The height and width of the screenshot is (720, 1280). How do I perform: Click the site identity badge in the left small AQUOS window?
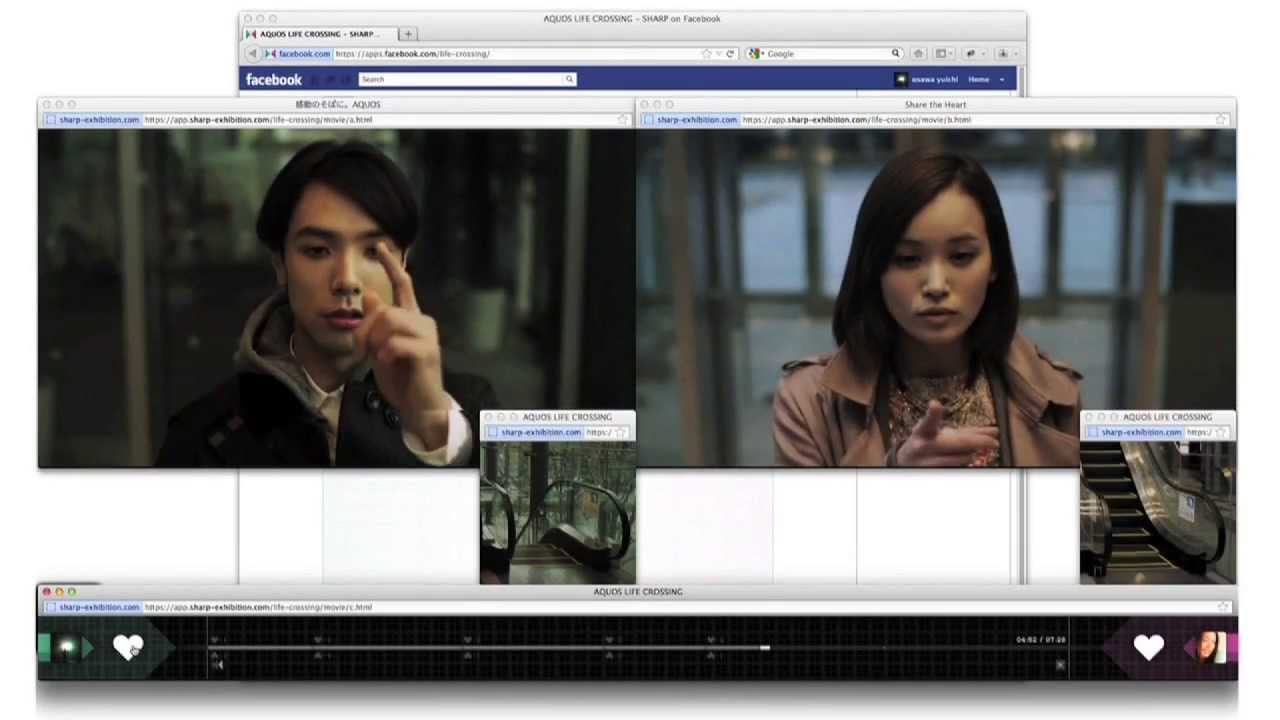(x=533, y=432)
